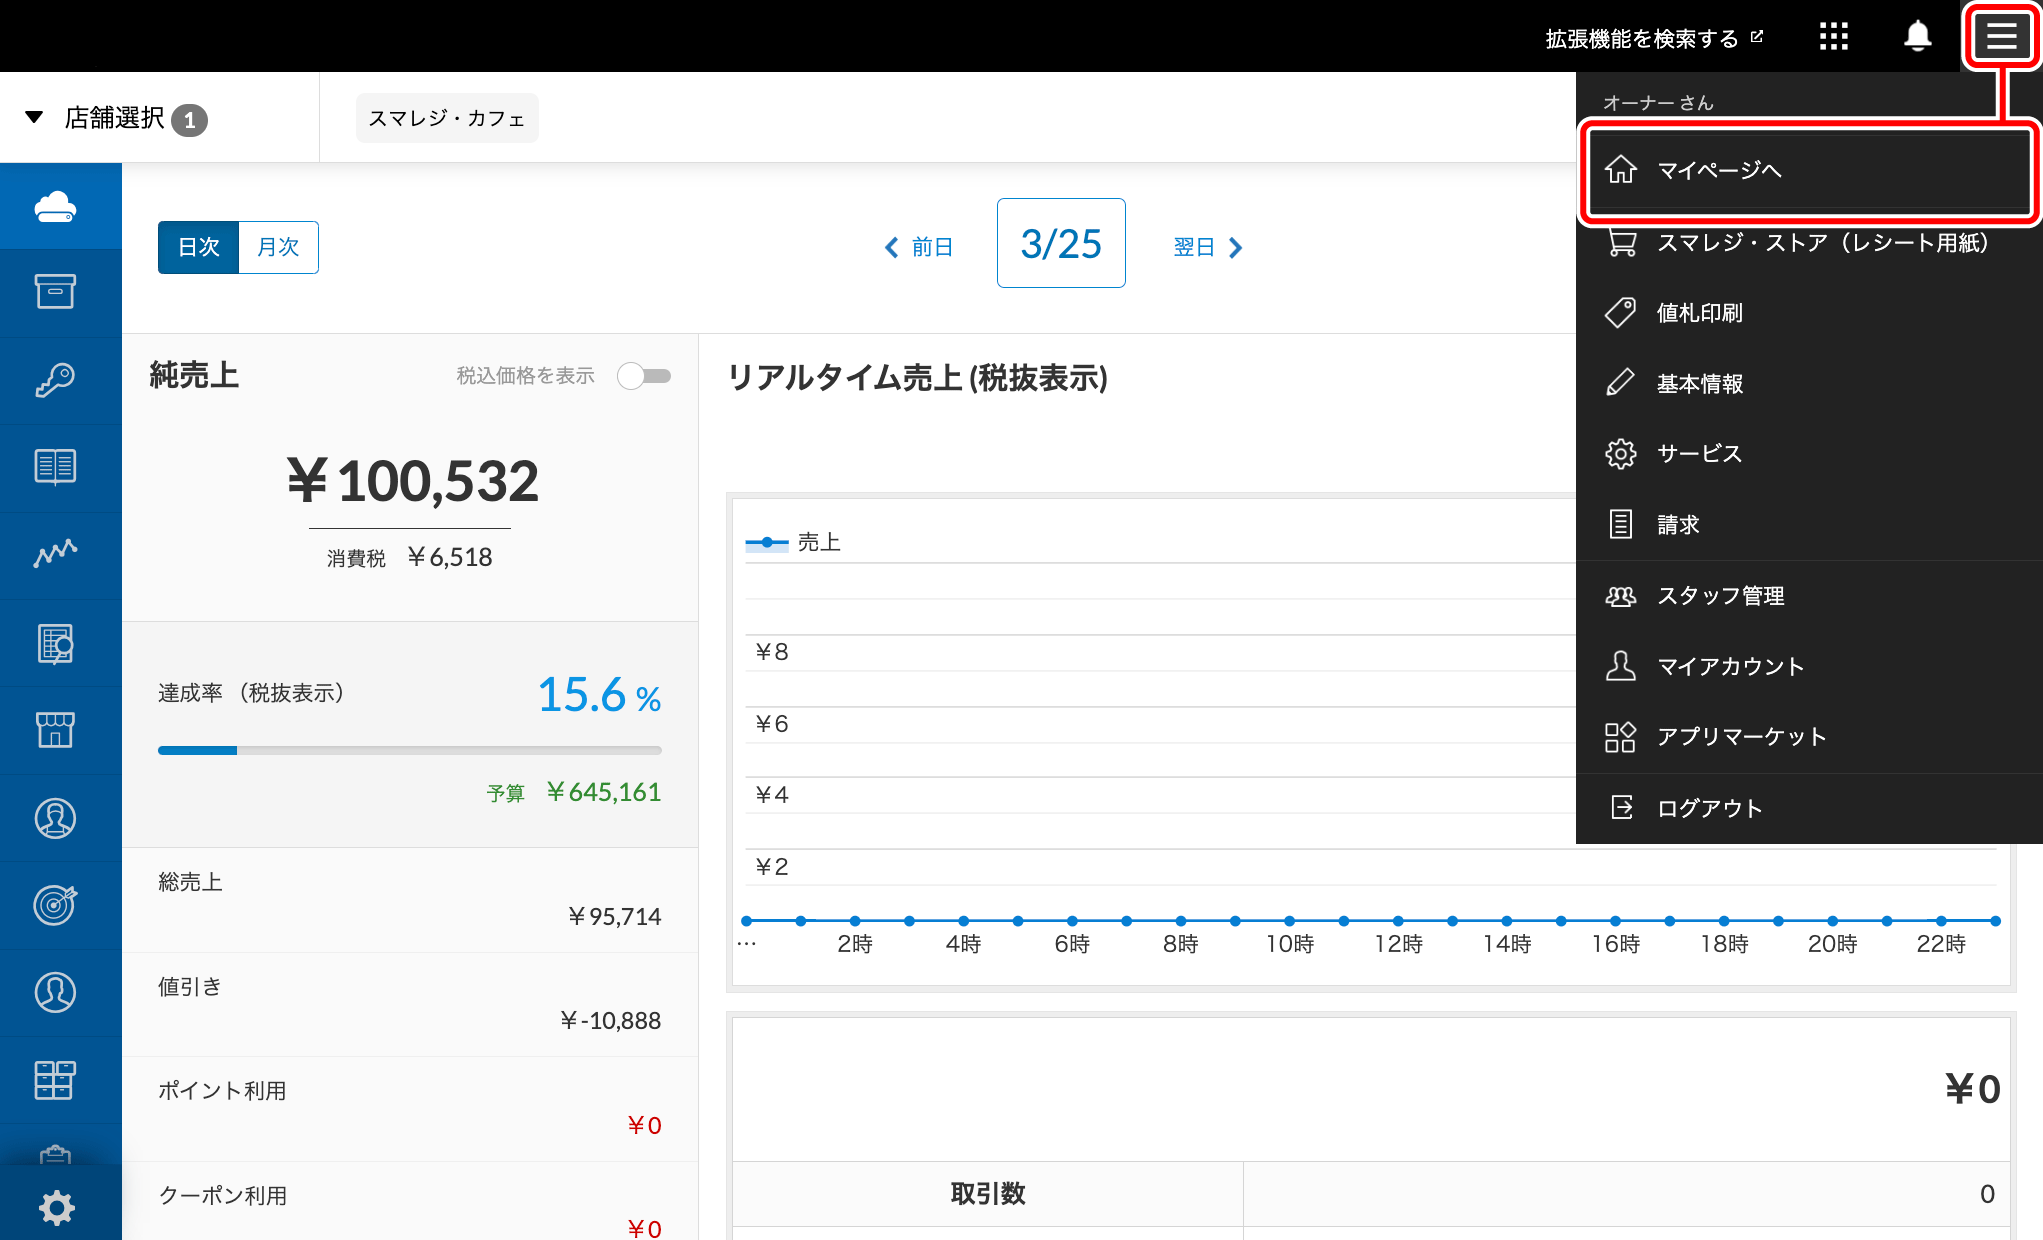
Task: Click the key icon in sidebar
Action: tap(56, 380)
